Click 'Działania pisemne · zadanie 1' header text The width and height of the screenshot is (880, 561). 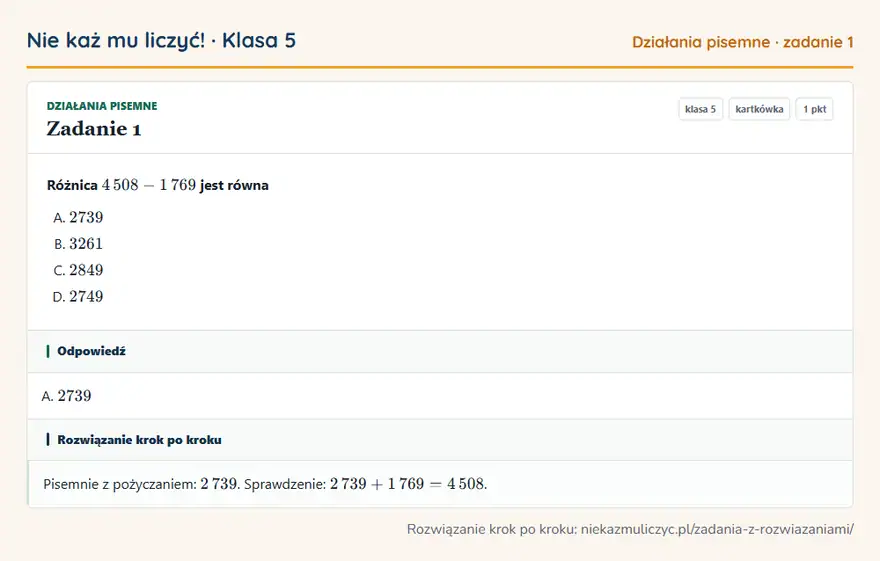(x=742, y=42)
